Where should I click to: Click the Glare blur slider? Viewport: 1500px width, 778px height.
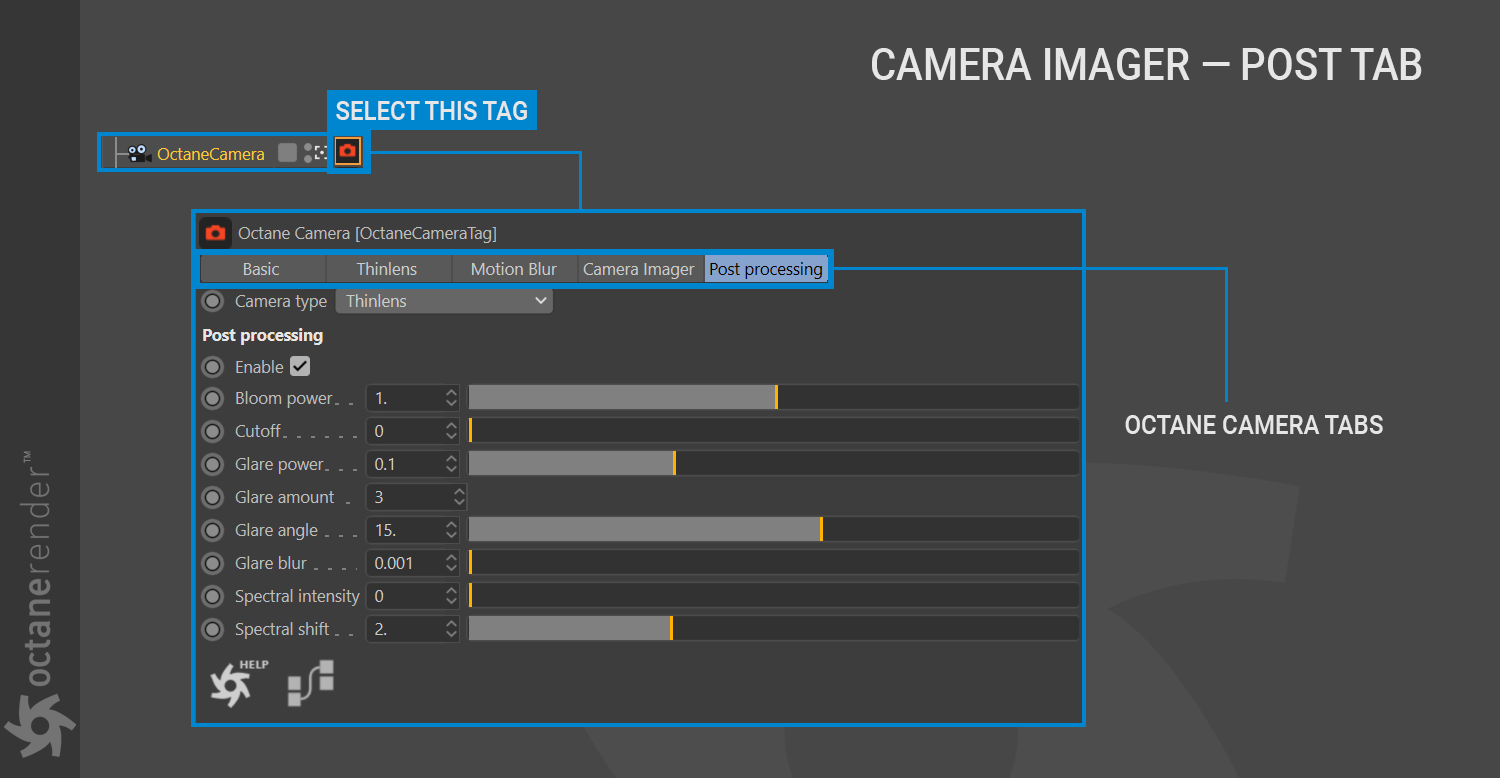773,563
